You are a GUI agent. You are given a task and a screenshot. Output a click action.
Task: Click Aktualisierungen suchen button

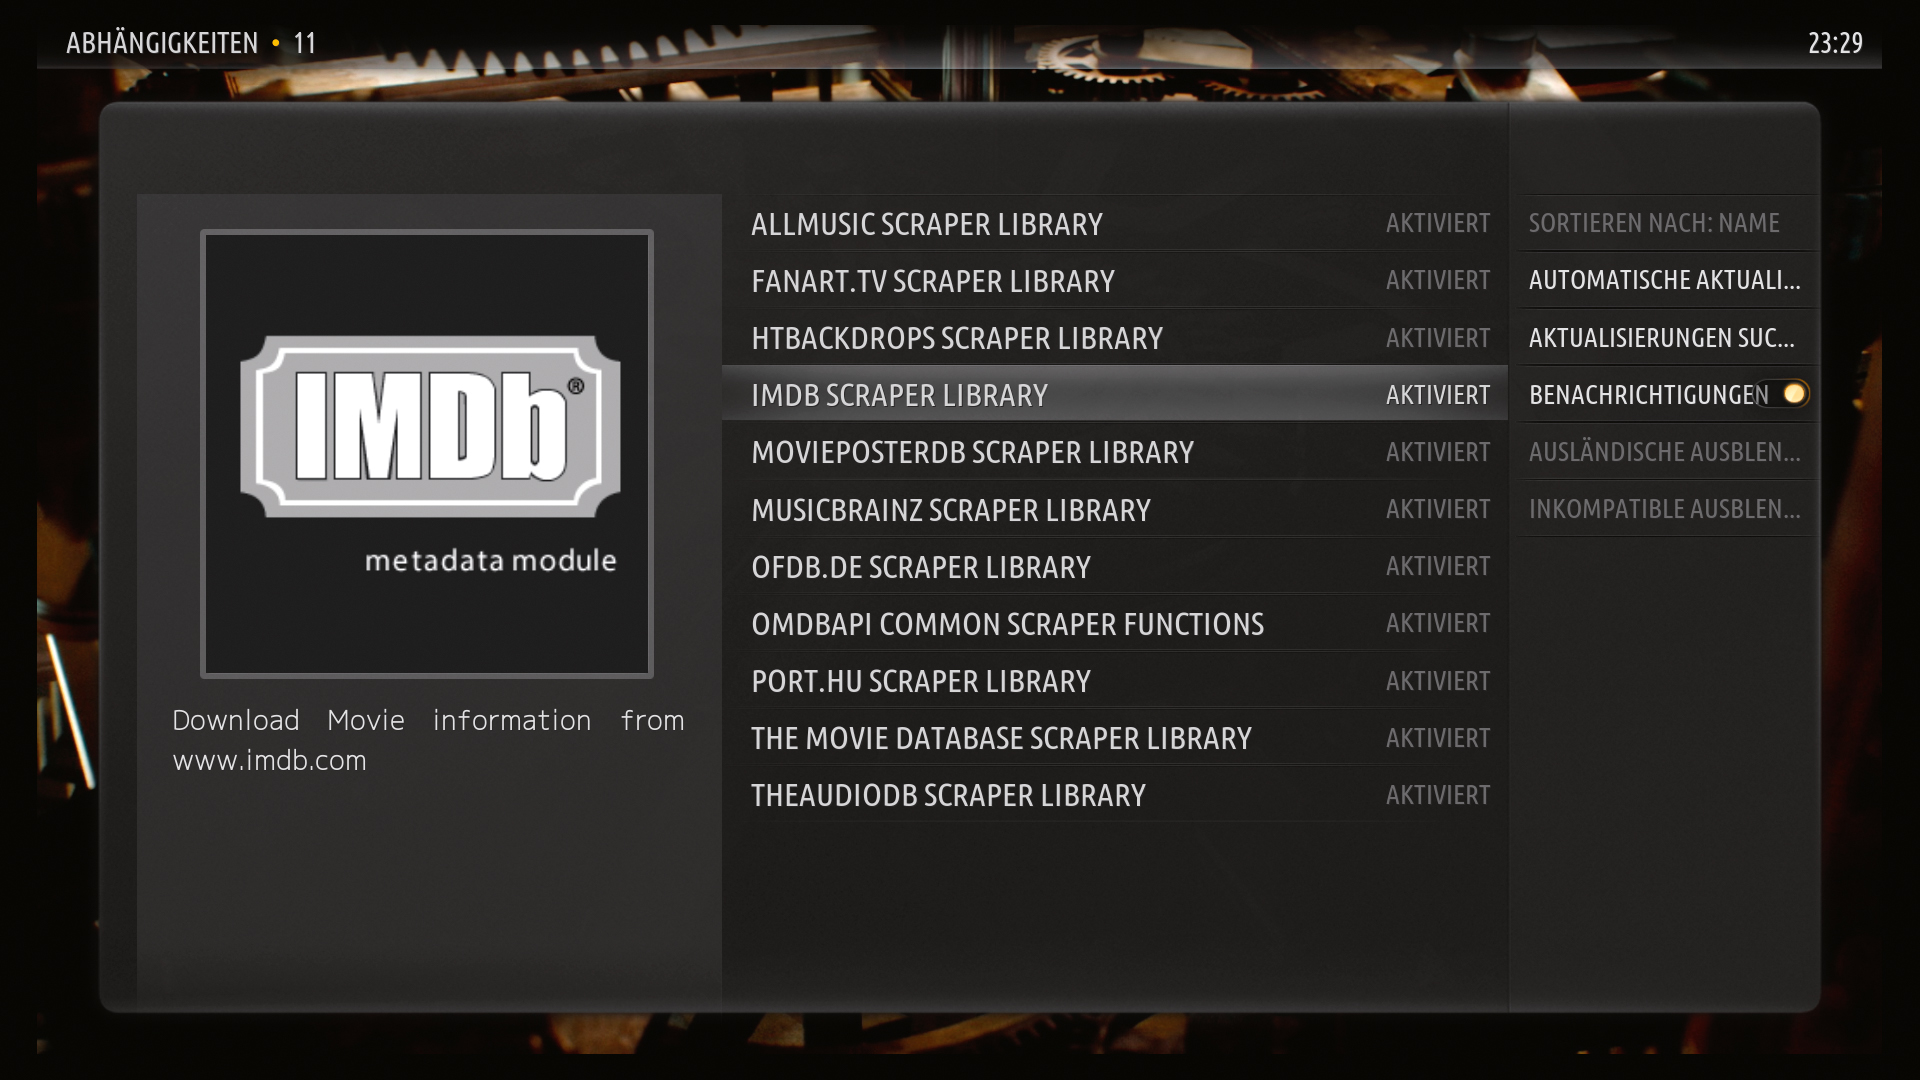(x=1661, y=338)
